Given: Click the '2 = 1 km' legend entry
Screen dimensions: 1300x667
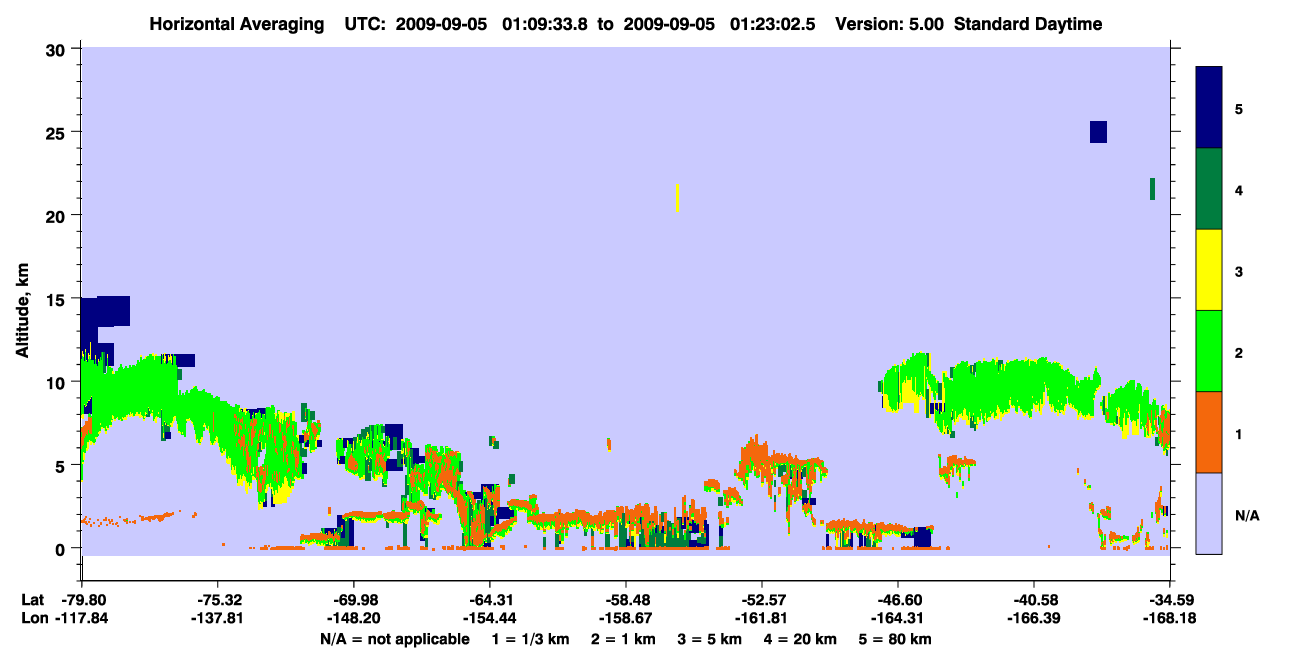Looking at the screenshot, I should coord(625,639).
